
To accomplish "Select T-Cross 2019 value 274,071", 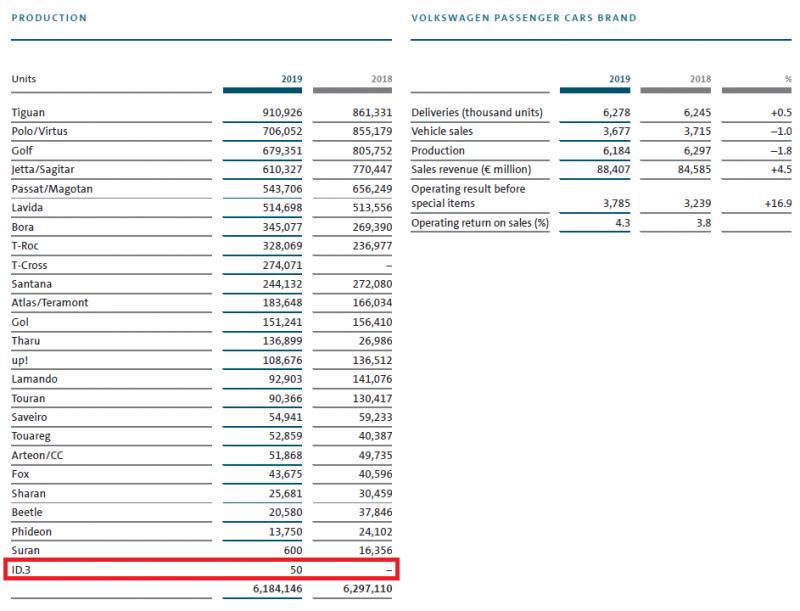I will click(282, 266).
